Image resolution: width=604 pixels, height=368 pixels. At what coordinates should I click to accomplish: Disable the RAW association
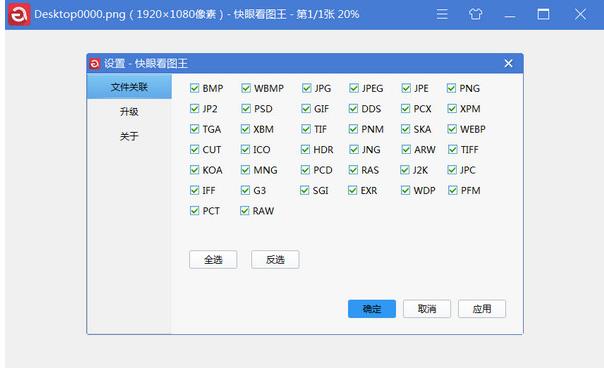pos(245,211)
